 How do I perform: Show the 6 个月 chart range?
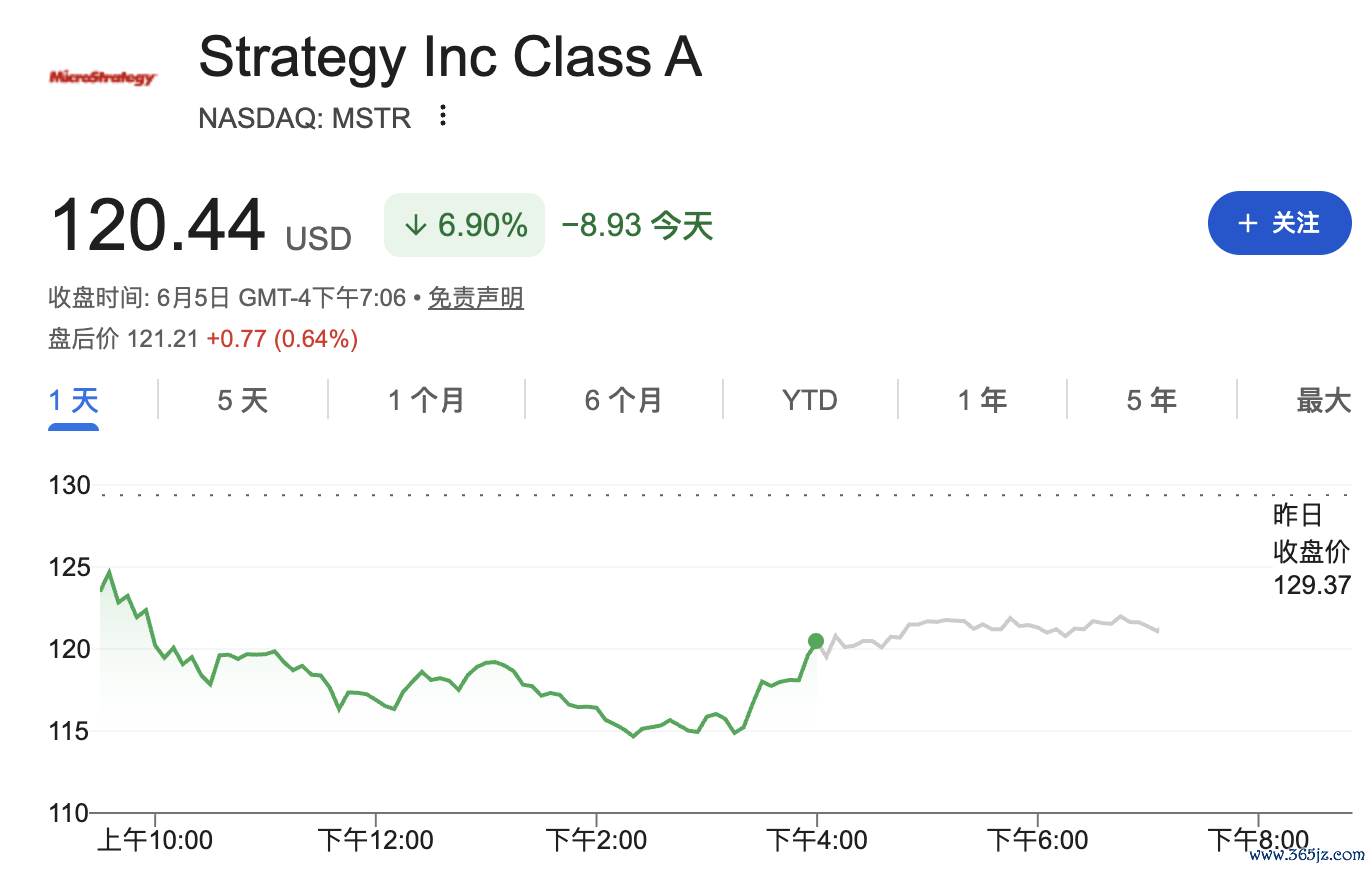(x=624, y=401)
